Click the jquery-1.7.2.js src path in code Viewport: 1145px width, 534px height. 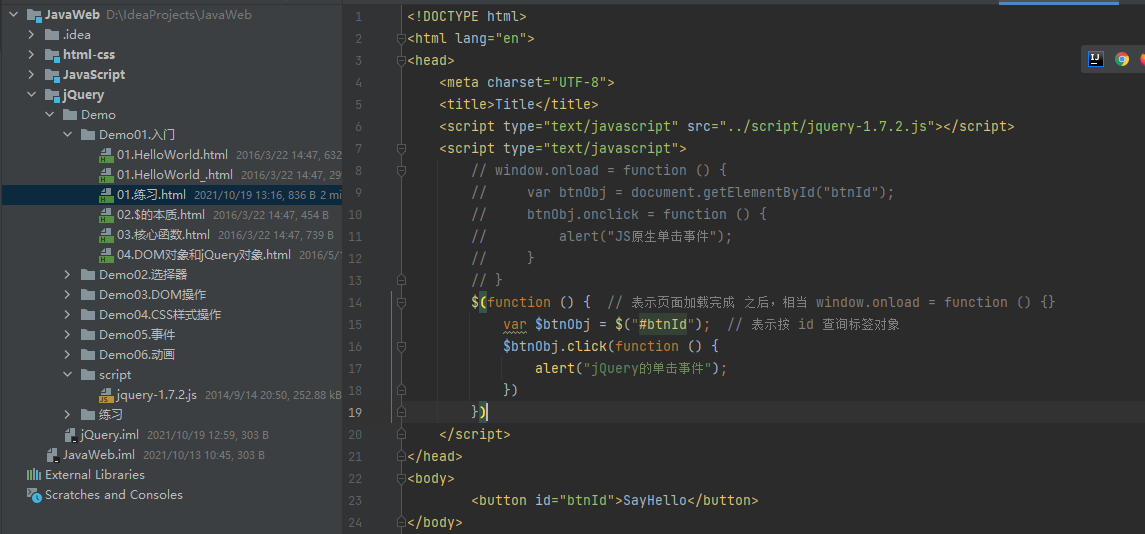coord(829,126)
